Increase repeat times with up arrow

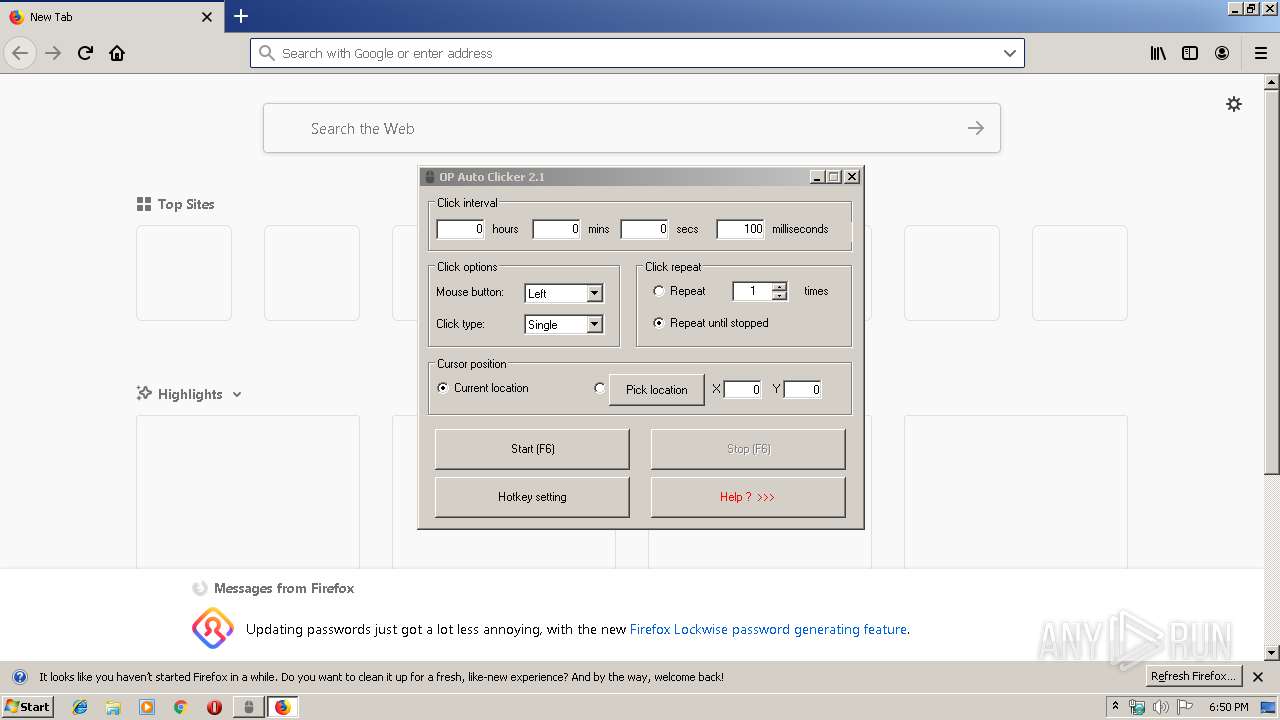pyautogui.click(x=780, y=287)
